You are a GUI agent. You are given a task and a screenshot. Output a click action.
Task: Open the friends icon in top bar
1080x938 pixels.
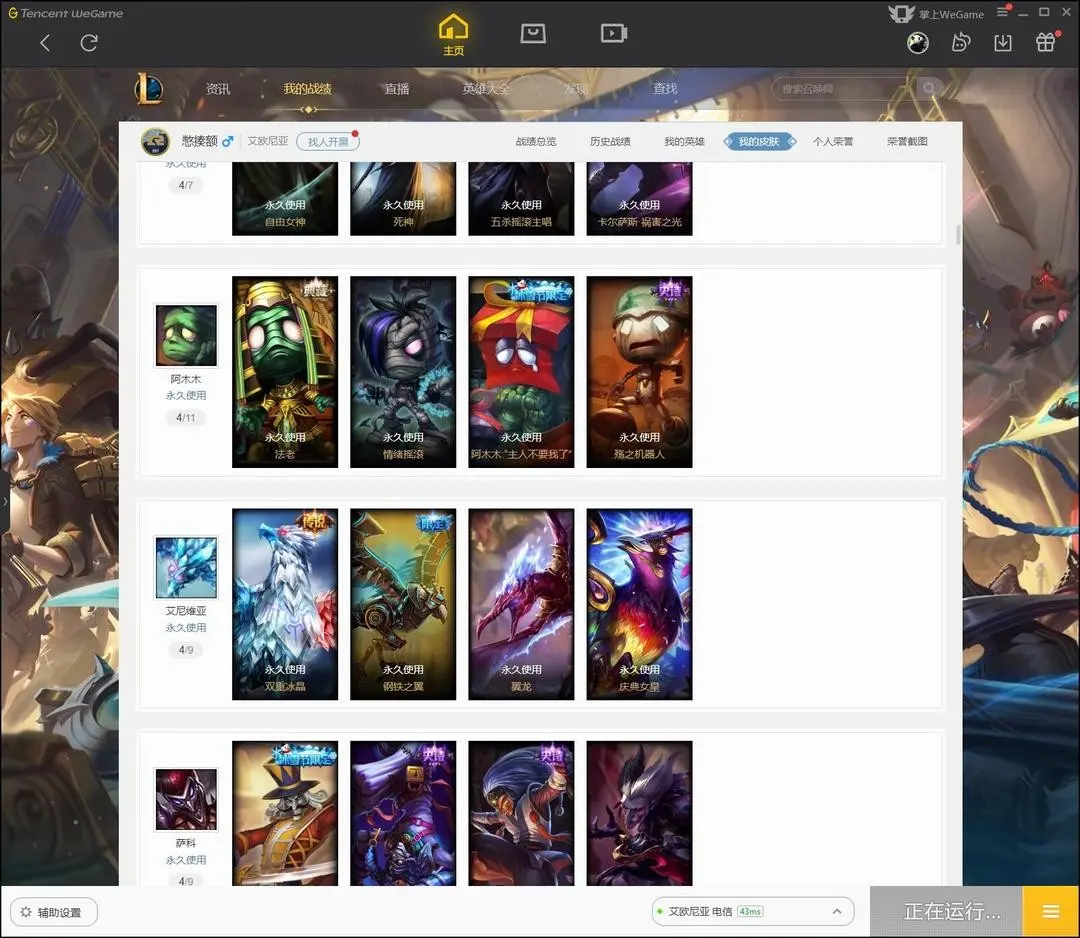pos(960,43)
